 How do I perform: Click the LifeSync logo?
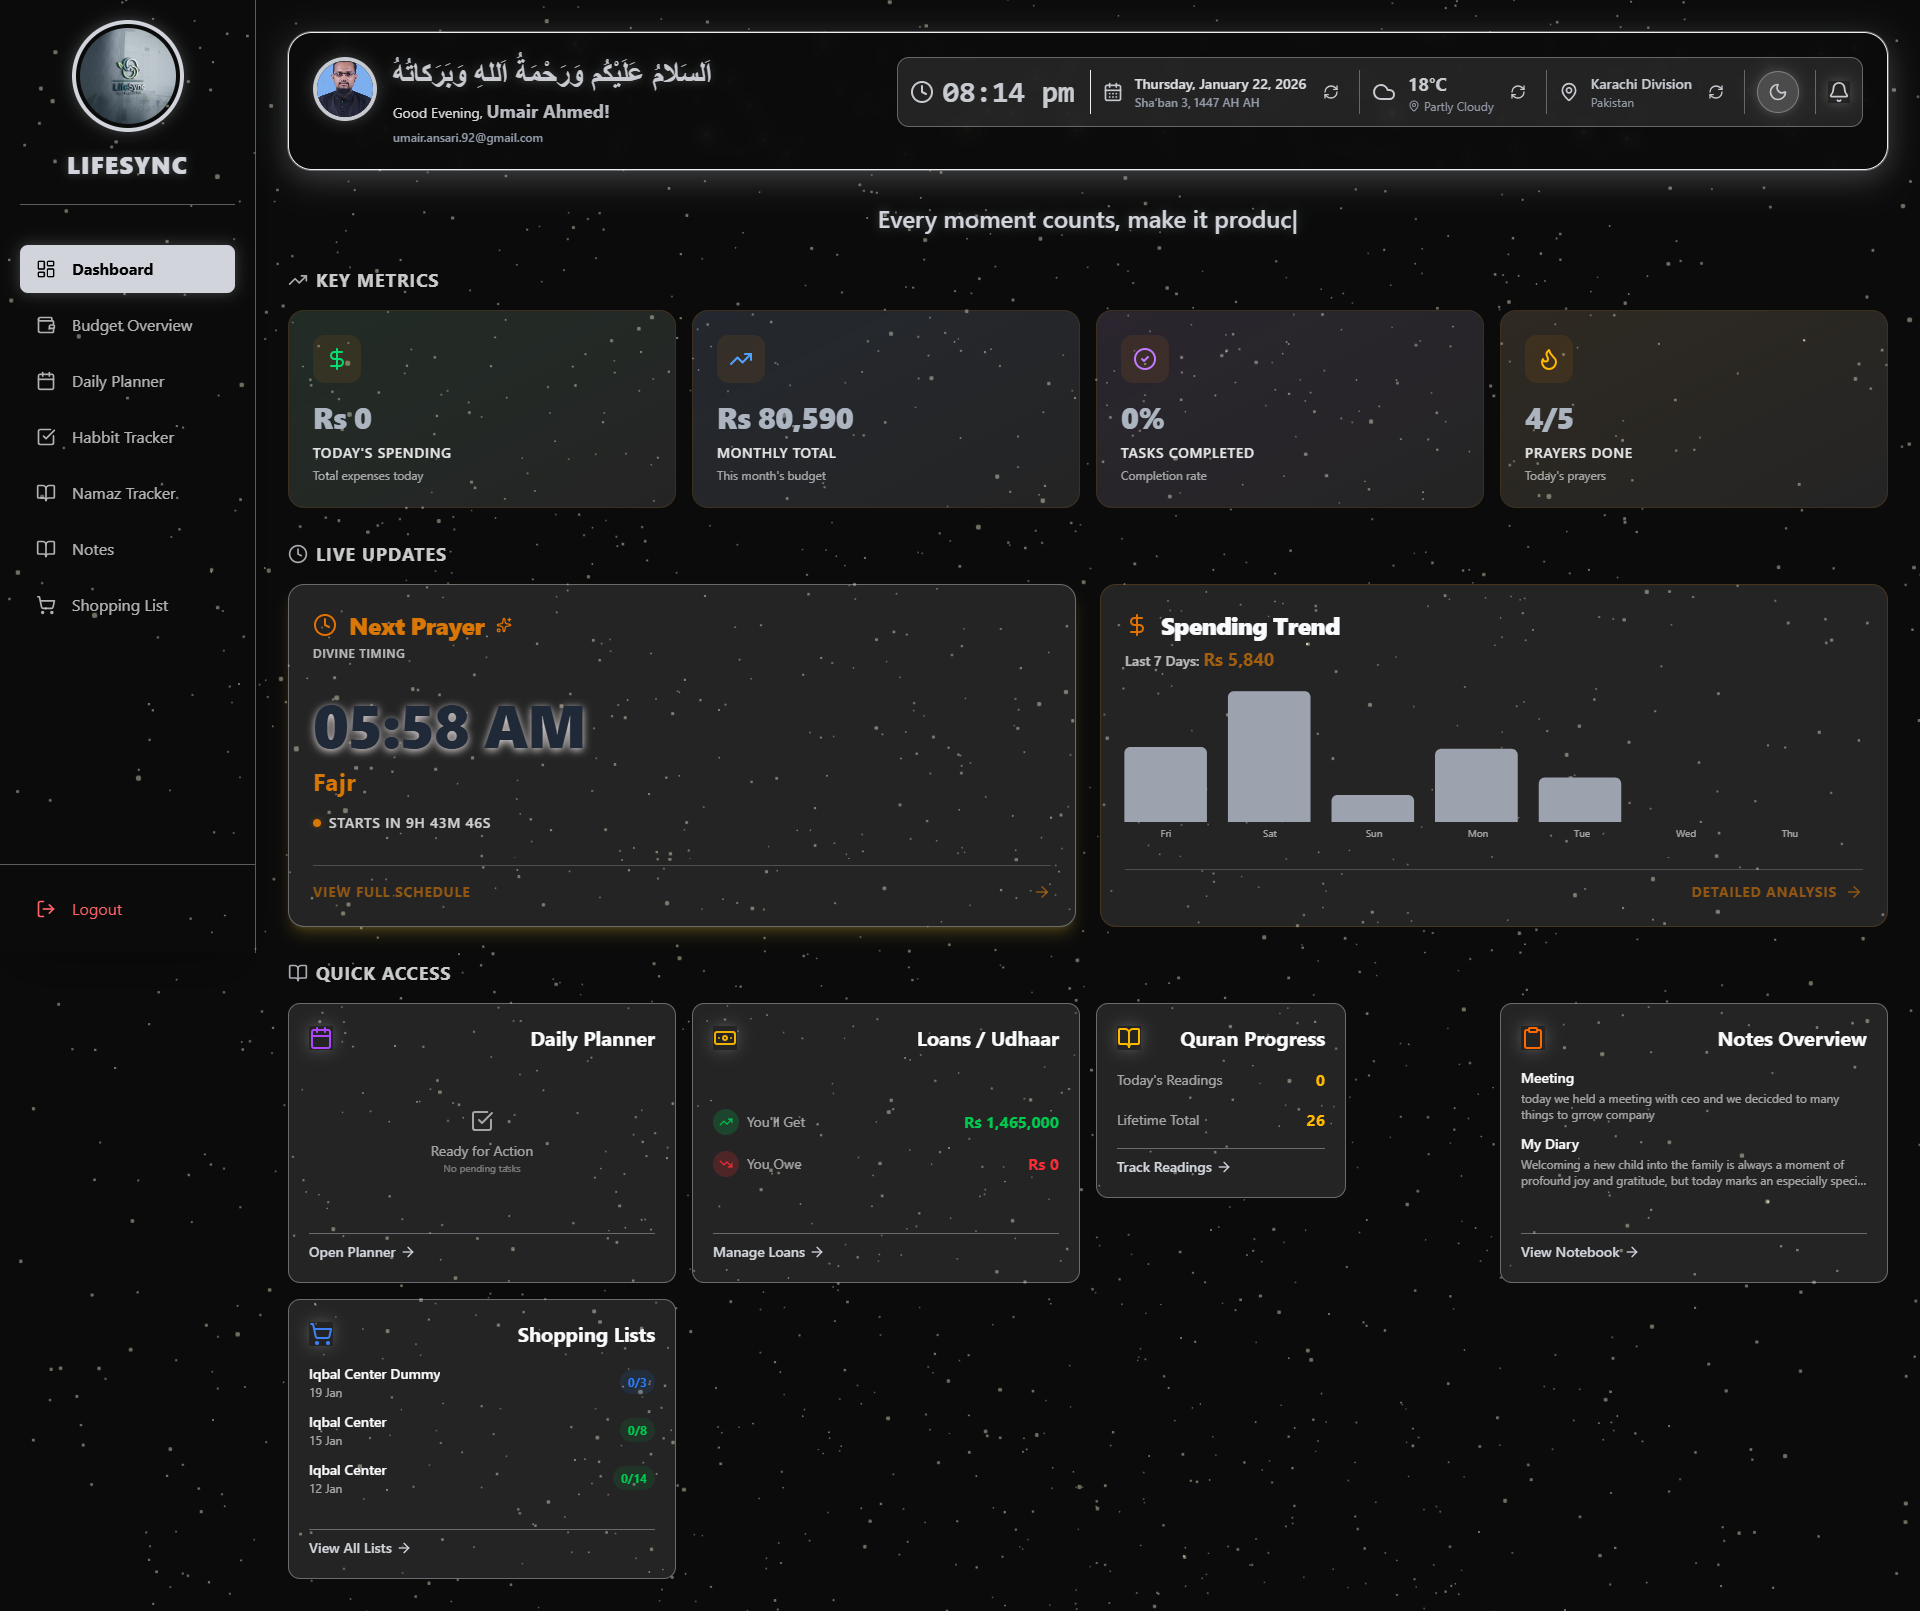tap(128, 76)
